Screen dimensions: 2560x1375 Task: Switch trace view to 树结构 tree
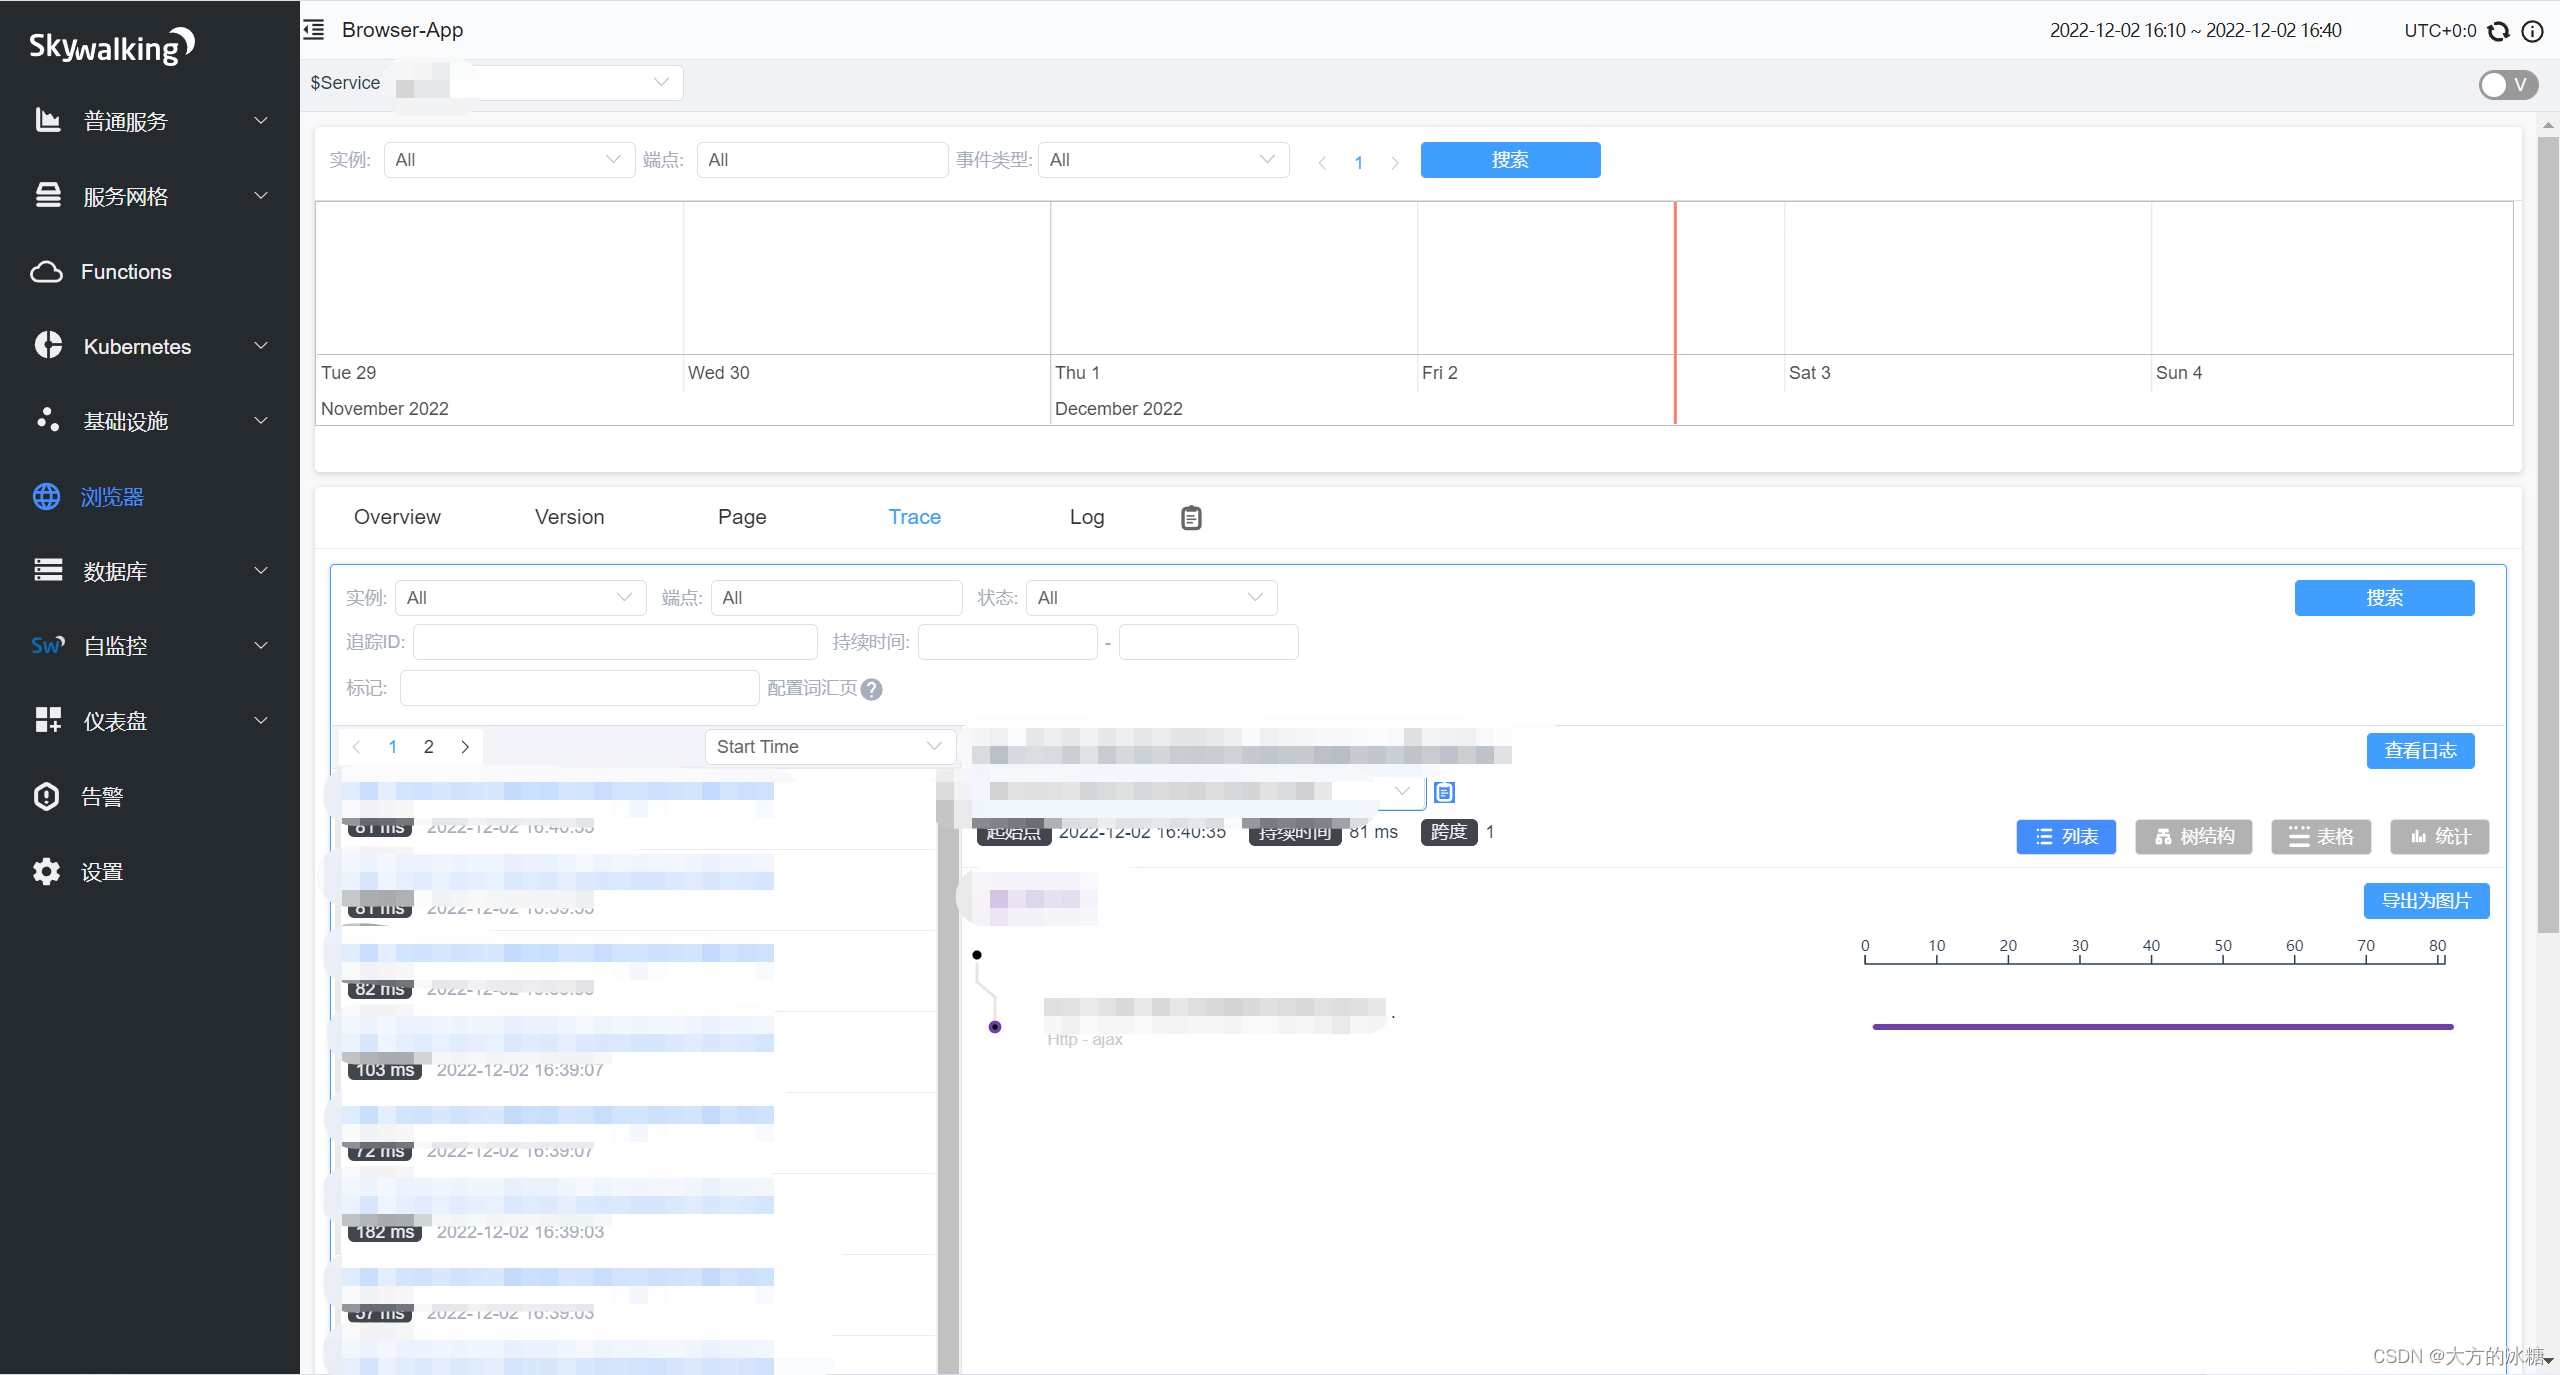(x=2193, y=837)
